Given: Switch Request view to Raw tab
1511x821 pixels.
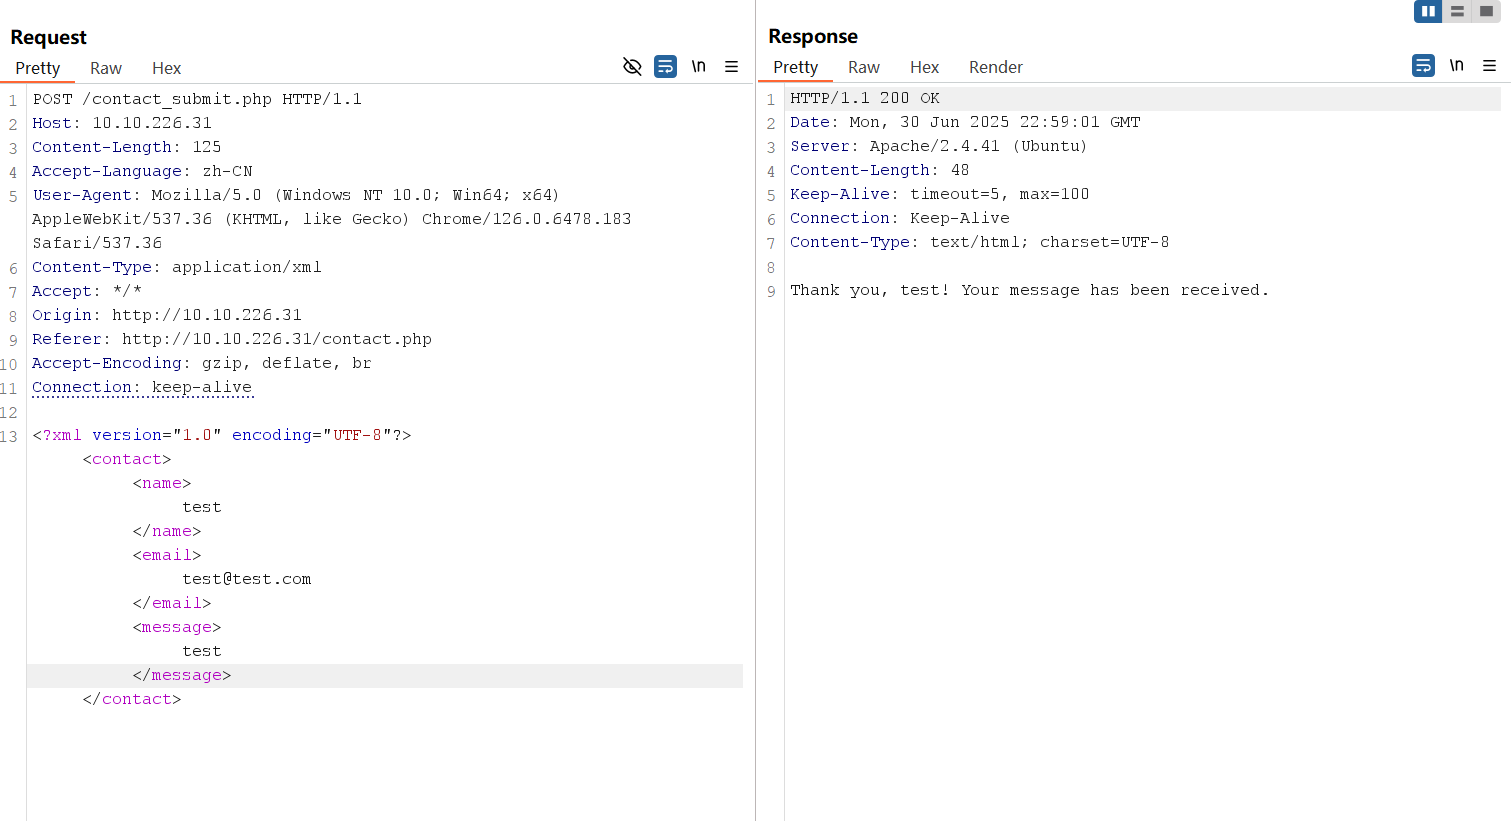Looking at the screenshot, I should tap(105, 68).
